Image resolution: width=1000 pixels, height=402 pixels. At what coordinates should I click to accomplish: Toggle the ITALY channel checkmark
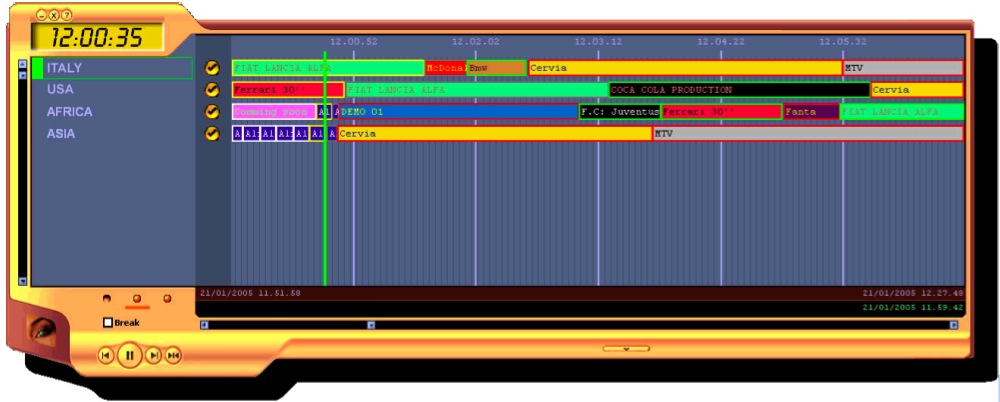pyautogui.click(x=212, y=68)
